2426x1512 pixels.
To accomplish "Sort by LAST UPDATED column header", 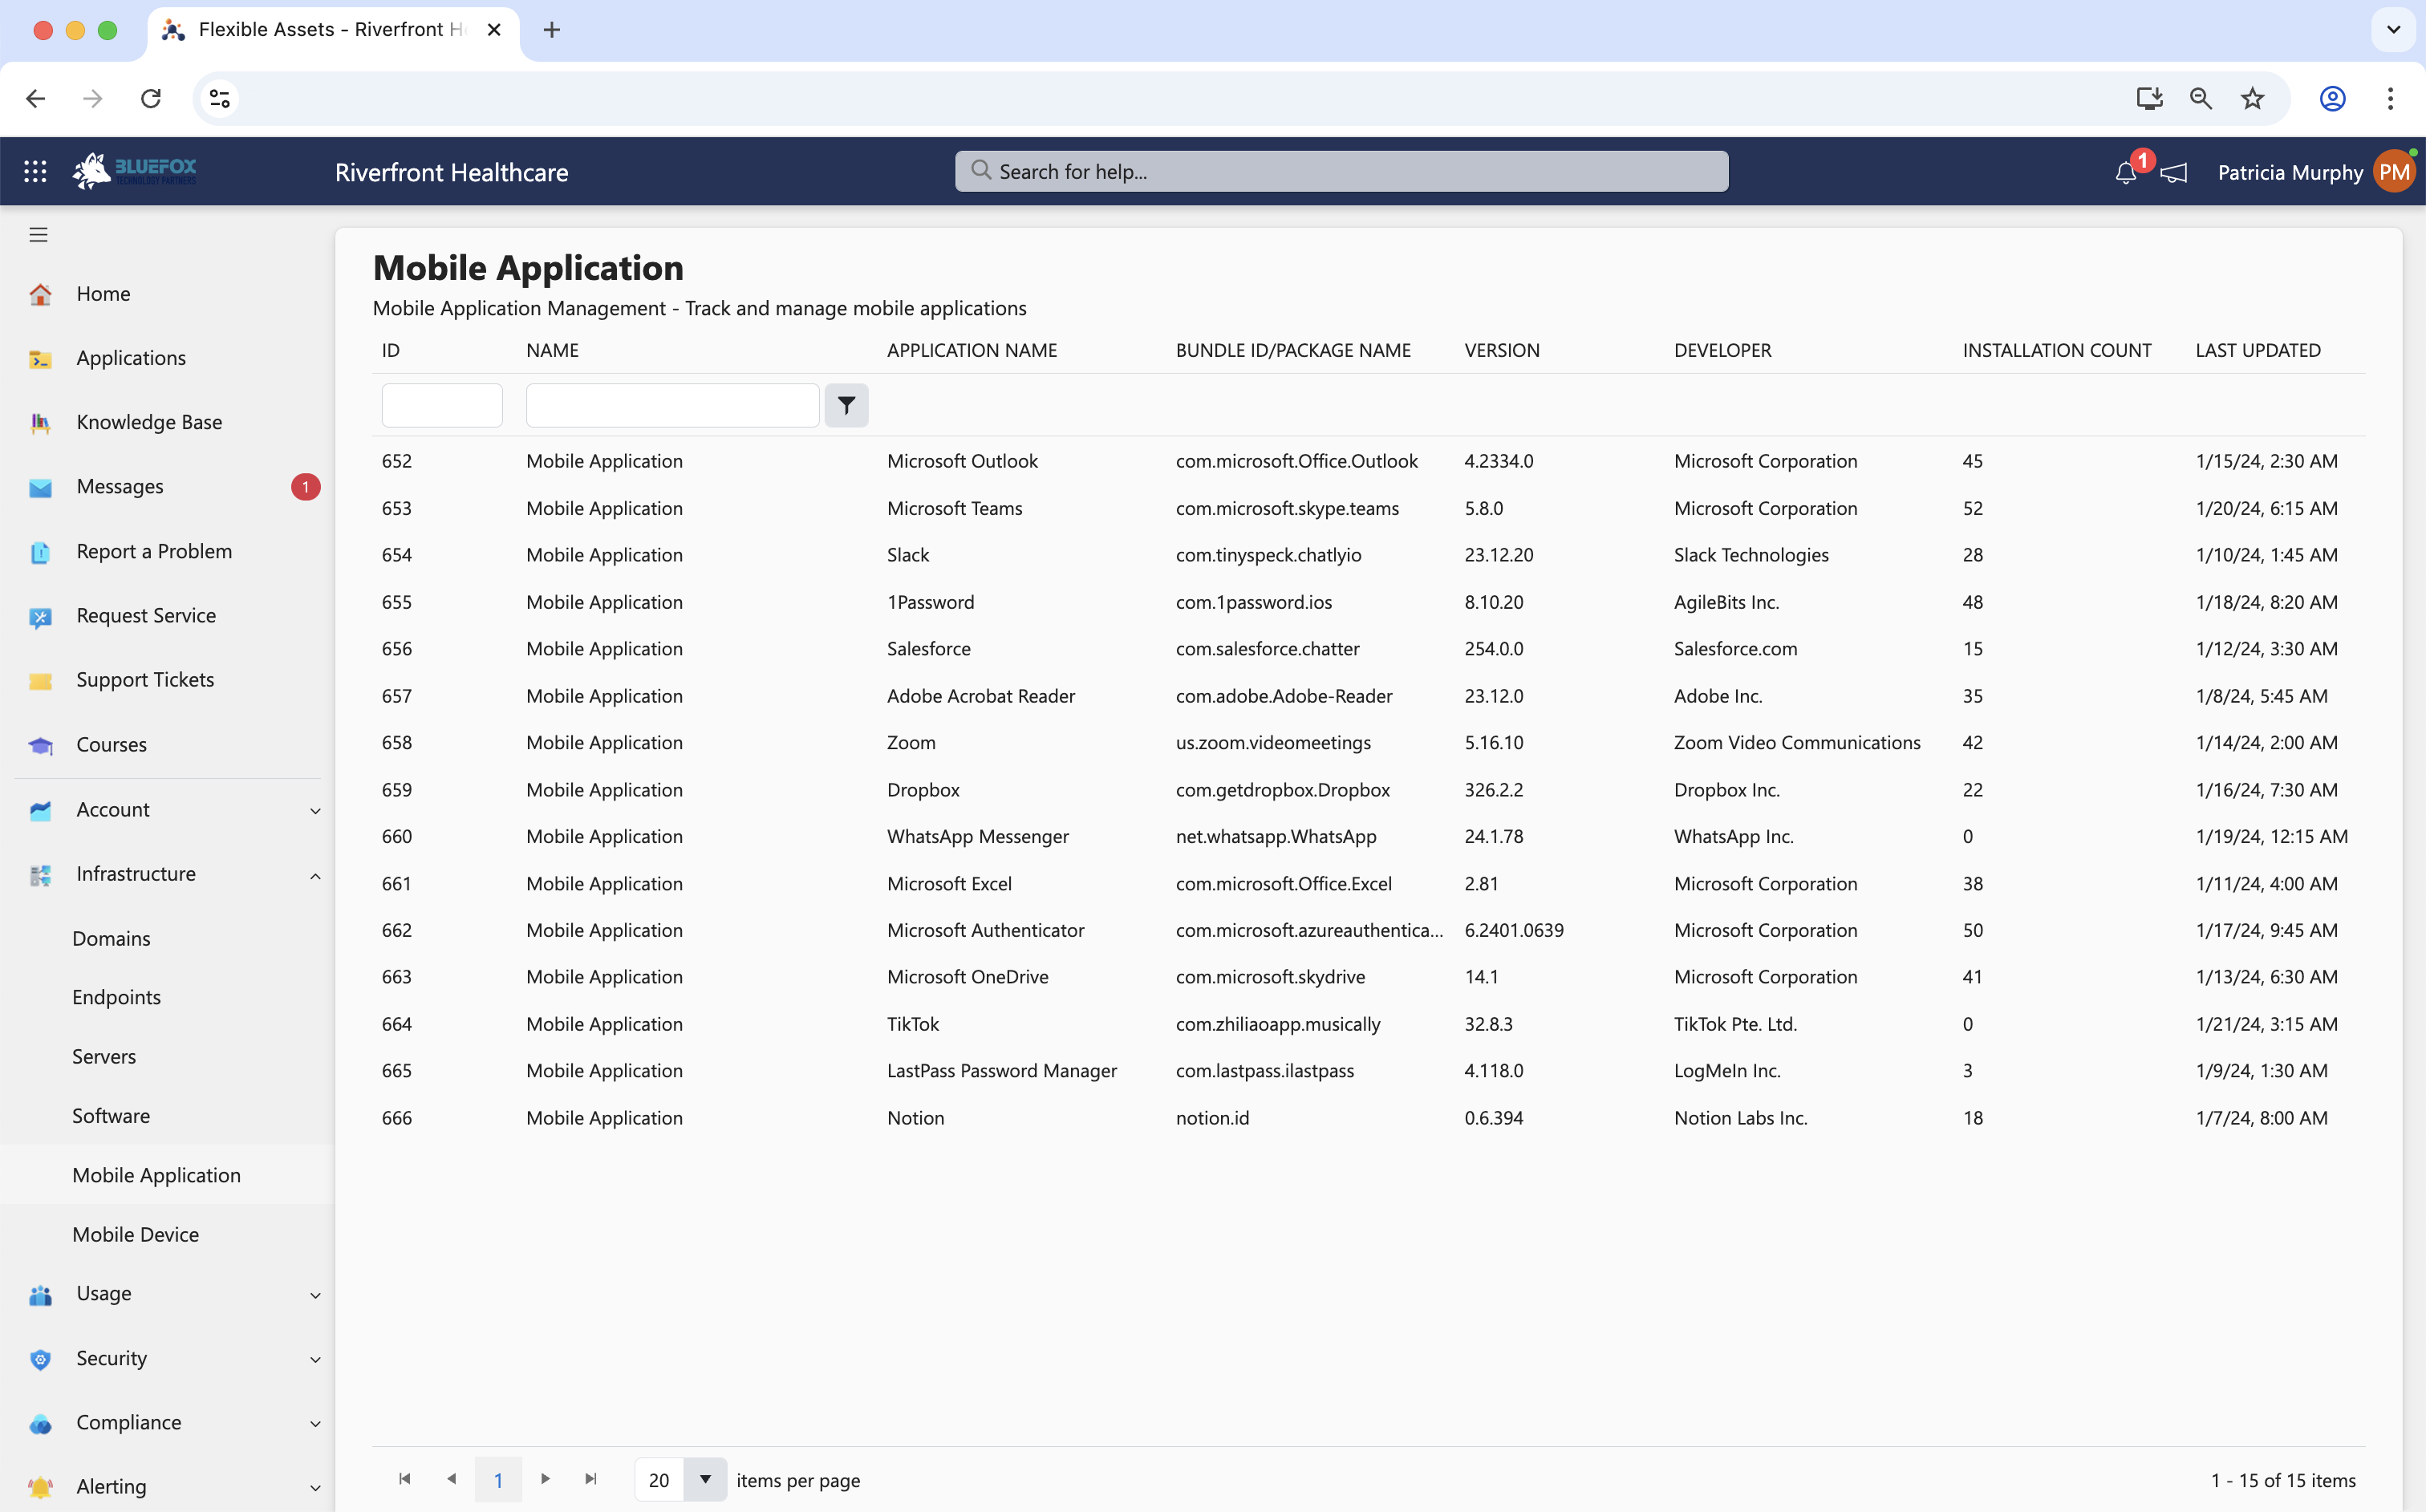I will [2258, 351].
